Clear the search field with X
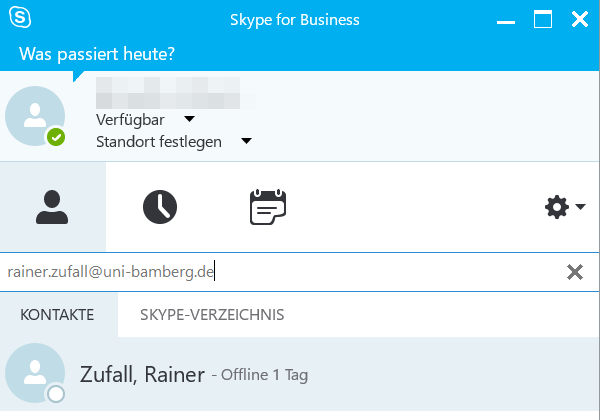The width and height of the screenshot is (600, 420). [x=574, y=272]
